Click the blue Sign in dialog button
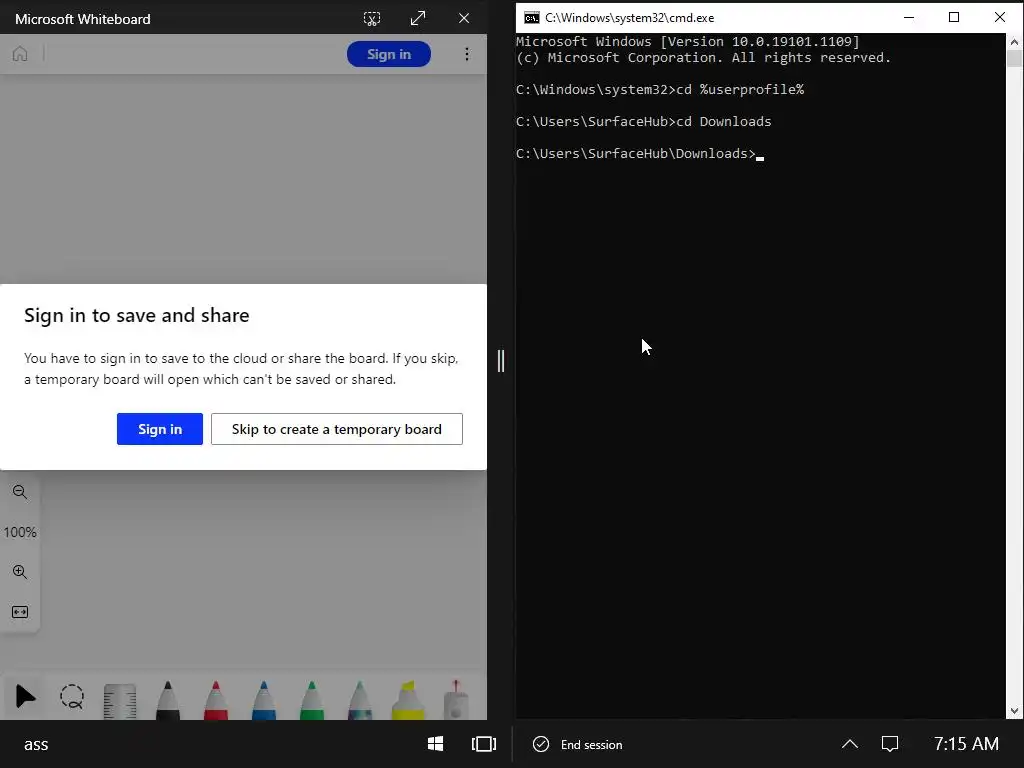Screen dimensions: 1024x768 [x=160, y=429]
